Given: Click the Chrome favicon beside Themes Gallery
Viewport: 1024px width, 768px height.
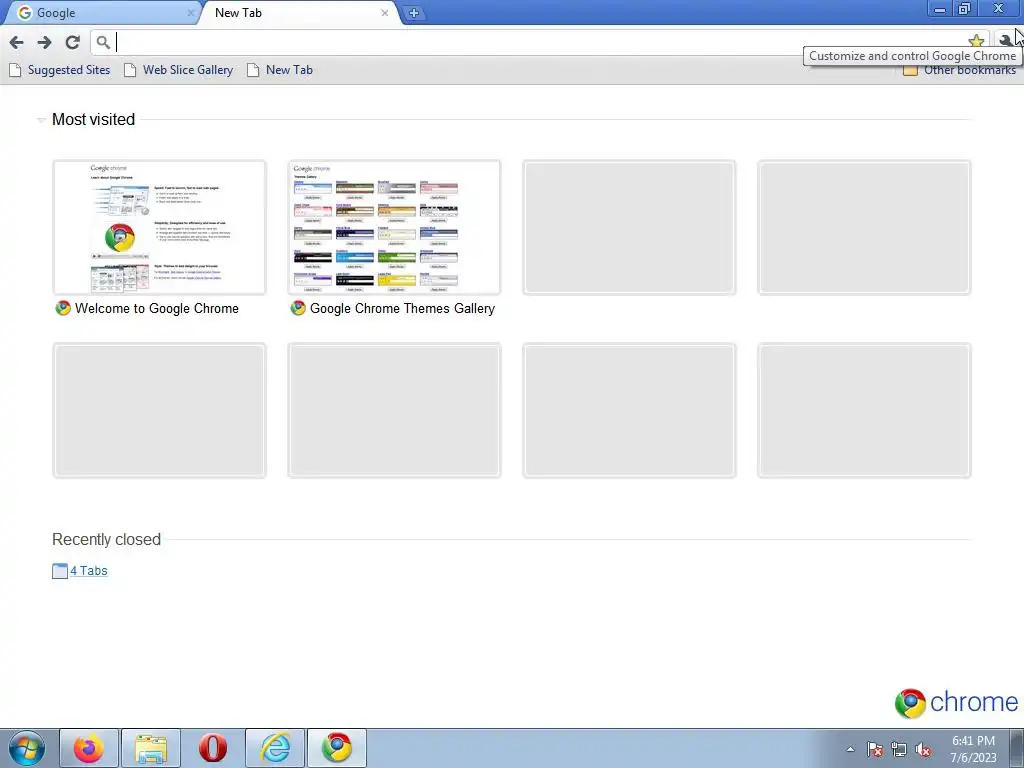Looking at the screenshot, I should pos(298,308).
